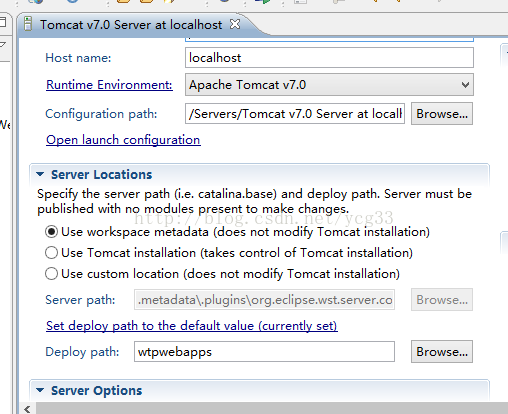This screenshot has width=508, height=414.
Task: Edit the Deploy path field
Action: [264, 352]
